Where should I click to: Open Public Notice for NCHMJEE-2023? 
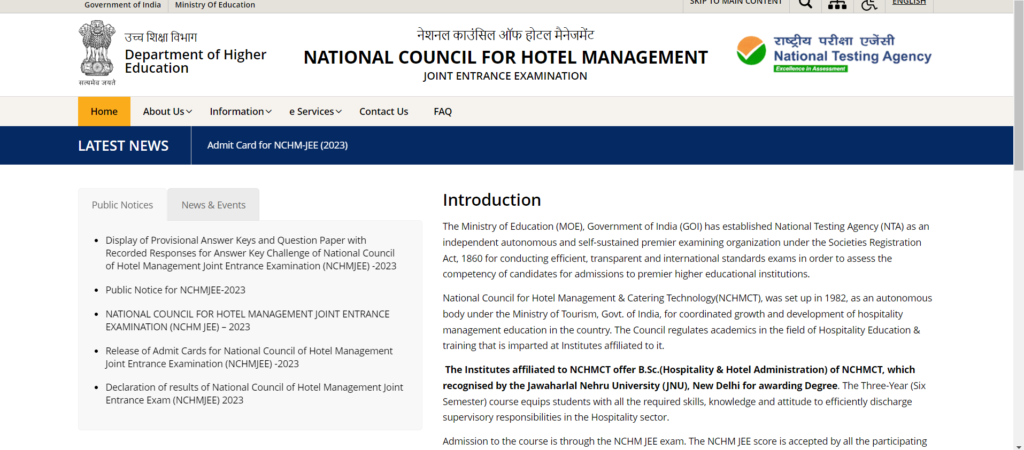tap(176, 290)
